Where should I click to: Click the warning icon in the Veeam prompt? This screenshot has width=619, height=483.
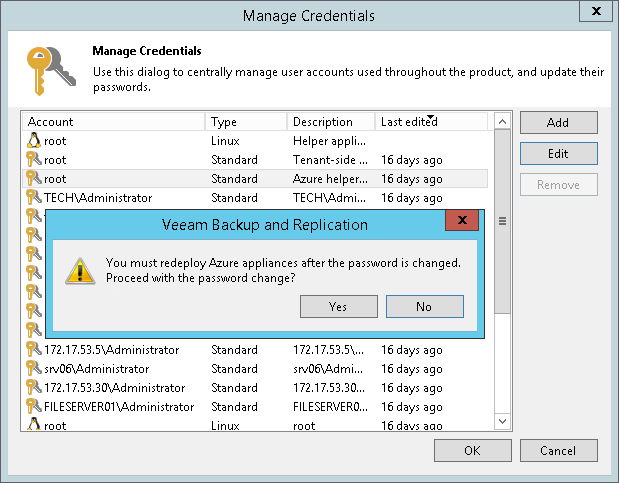78,270
